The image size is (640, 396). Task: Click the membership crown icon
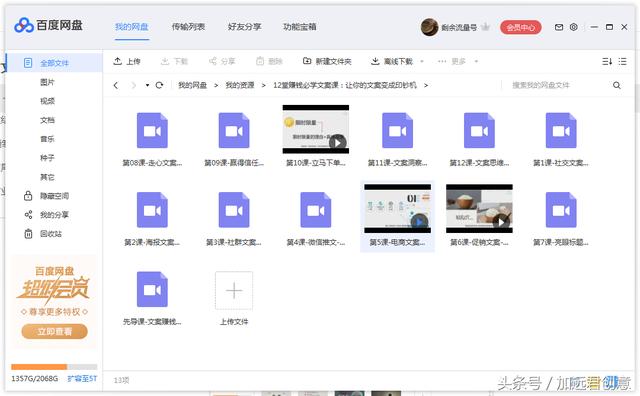pyautogui.click(x=485, y=27)
